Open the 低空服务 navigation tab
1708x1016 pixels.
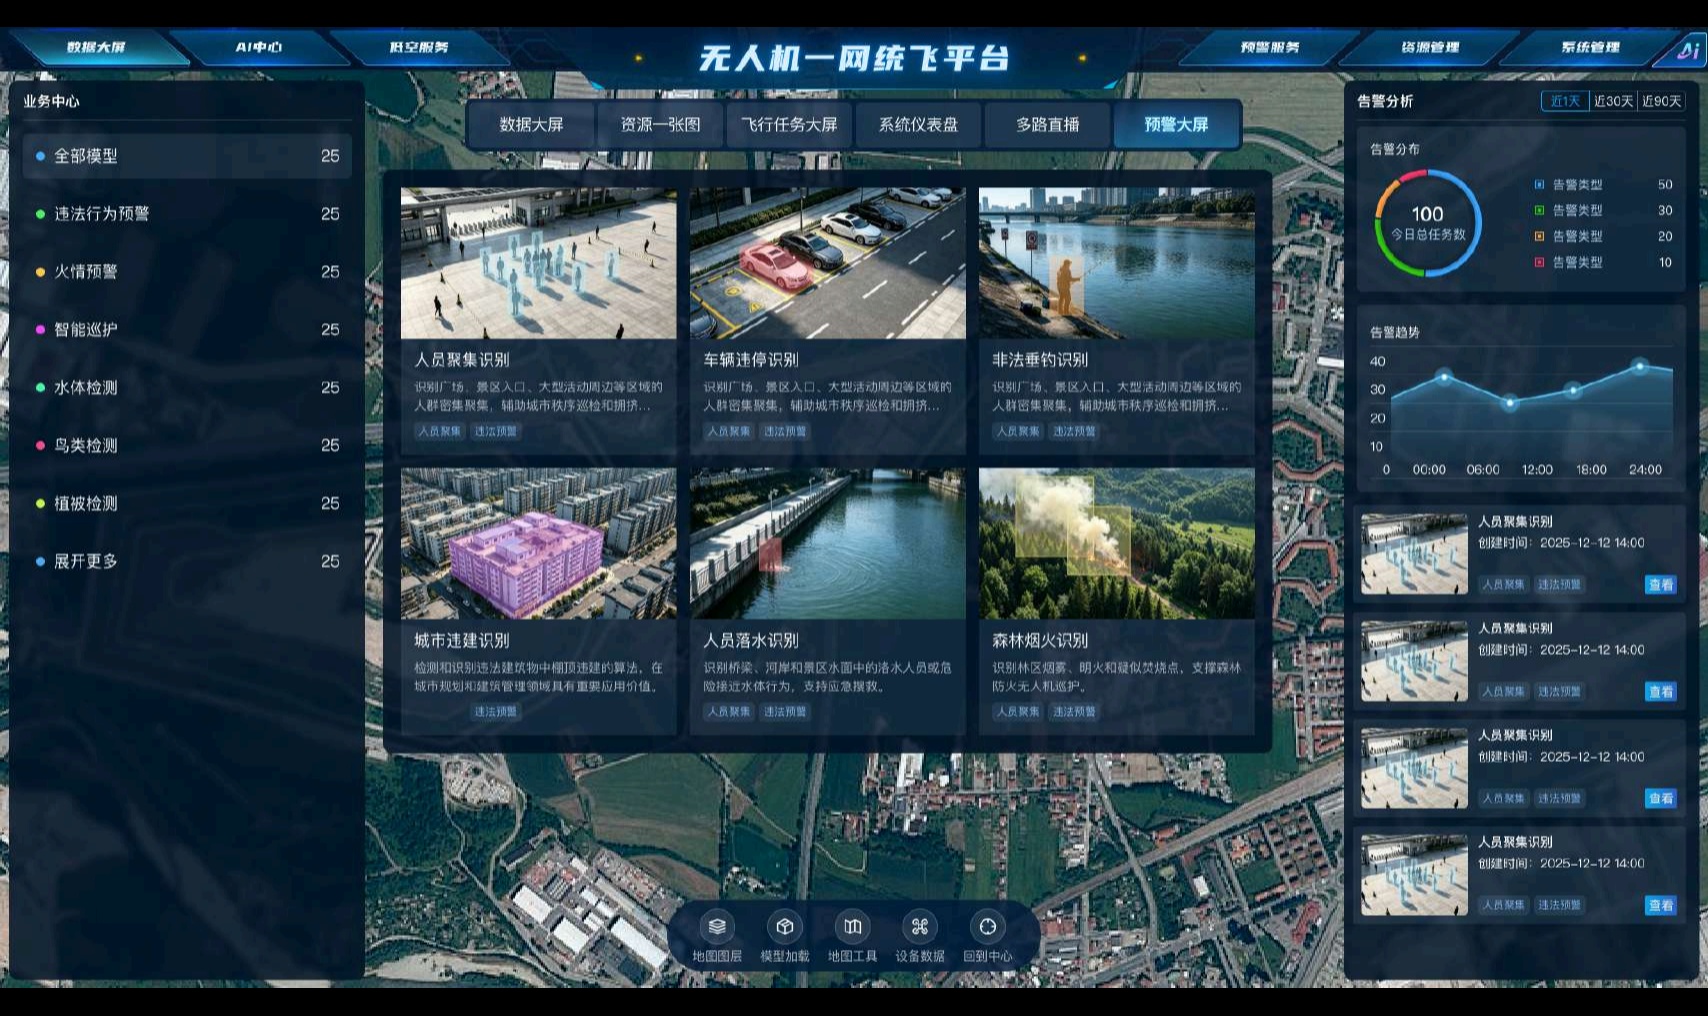click(x=419, y=47)
